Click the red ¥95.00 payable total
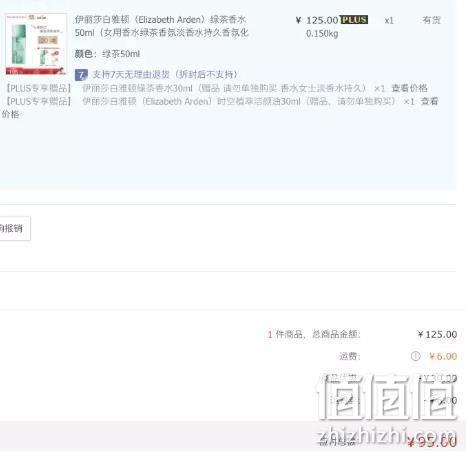 click(432, 442)
